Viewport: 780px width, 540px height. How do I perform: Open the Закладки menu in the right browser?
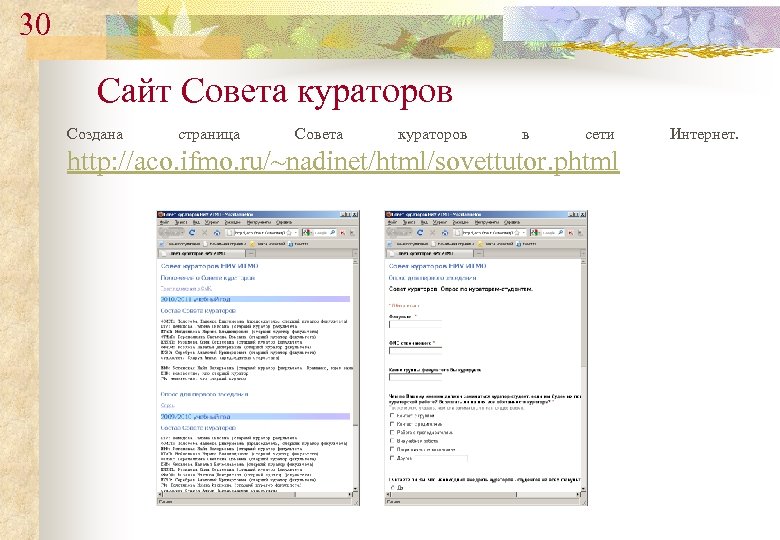[461, 222]
